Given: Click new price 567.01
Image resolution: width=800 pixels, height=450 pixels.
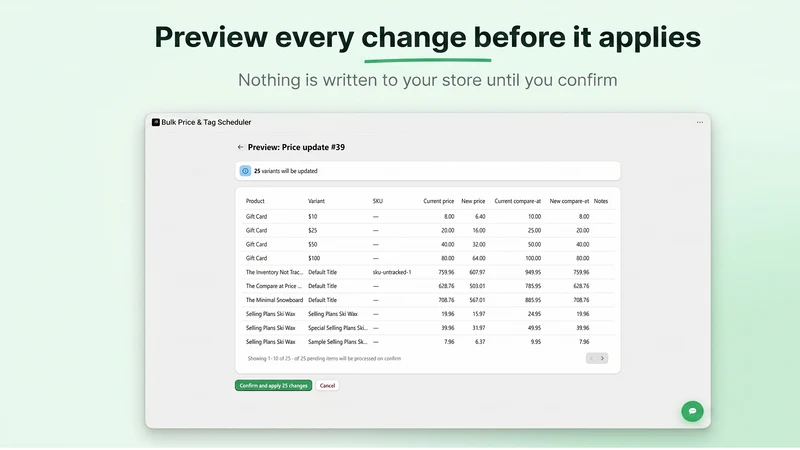Looking at the screenshot, I should 477,300.
